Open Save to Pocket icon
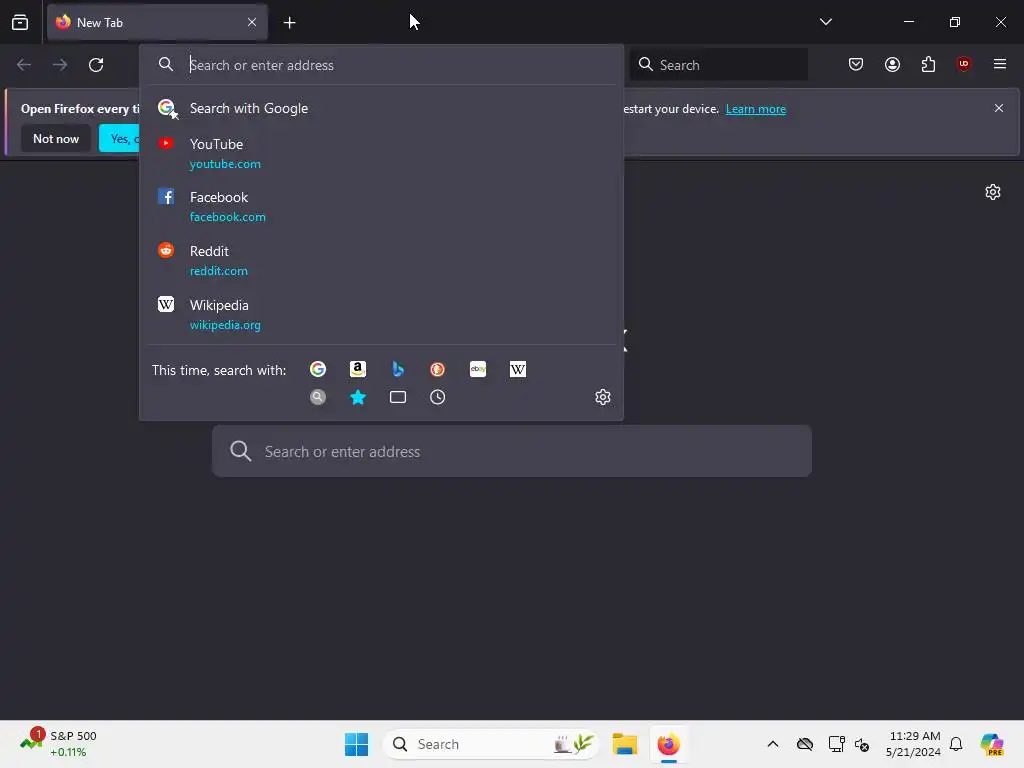Viewport: 1024px width, 768px height. tap(856, 64)
